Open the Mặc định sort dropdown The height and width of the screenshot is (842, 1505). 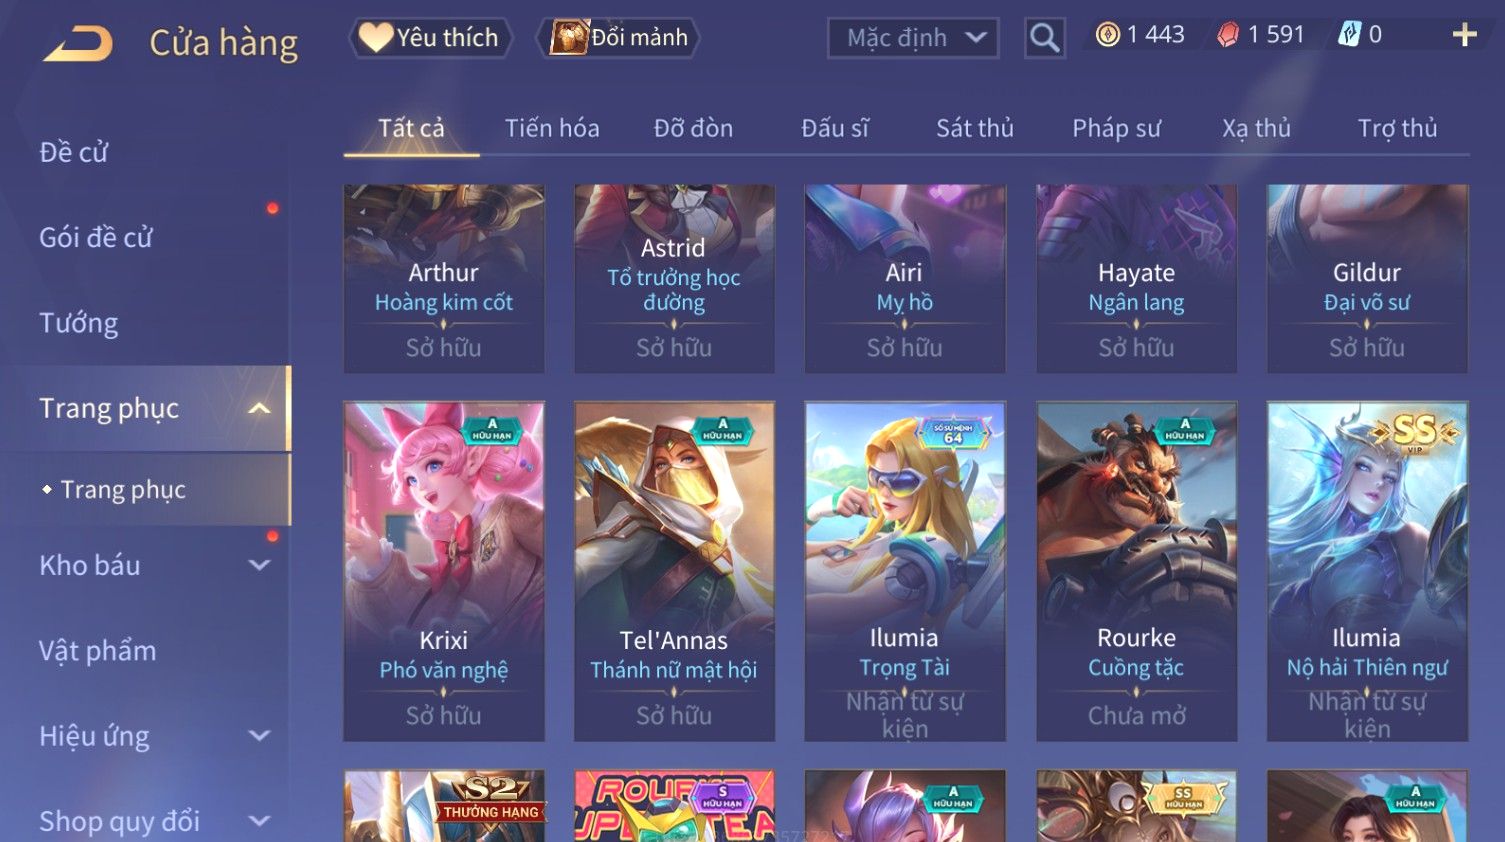(x=913, y=38)
